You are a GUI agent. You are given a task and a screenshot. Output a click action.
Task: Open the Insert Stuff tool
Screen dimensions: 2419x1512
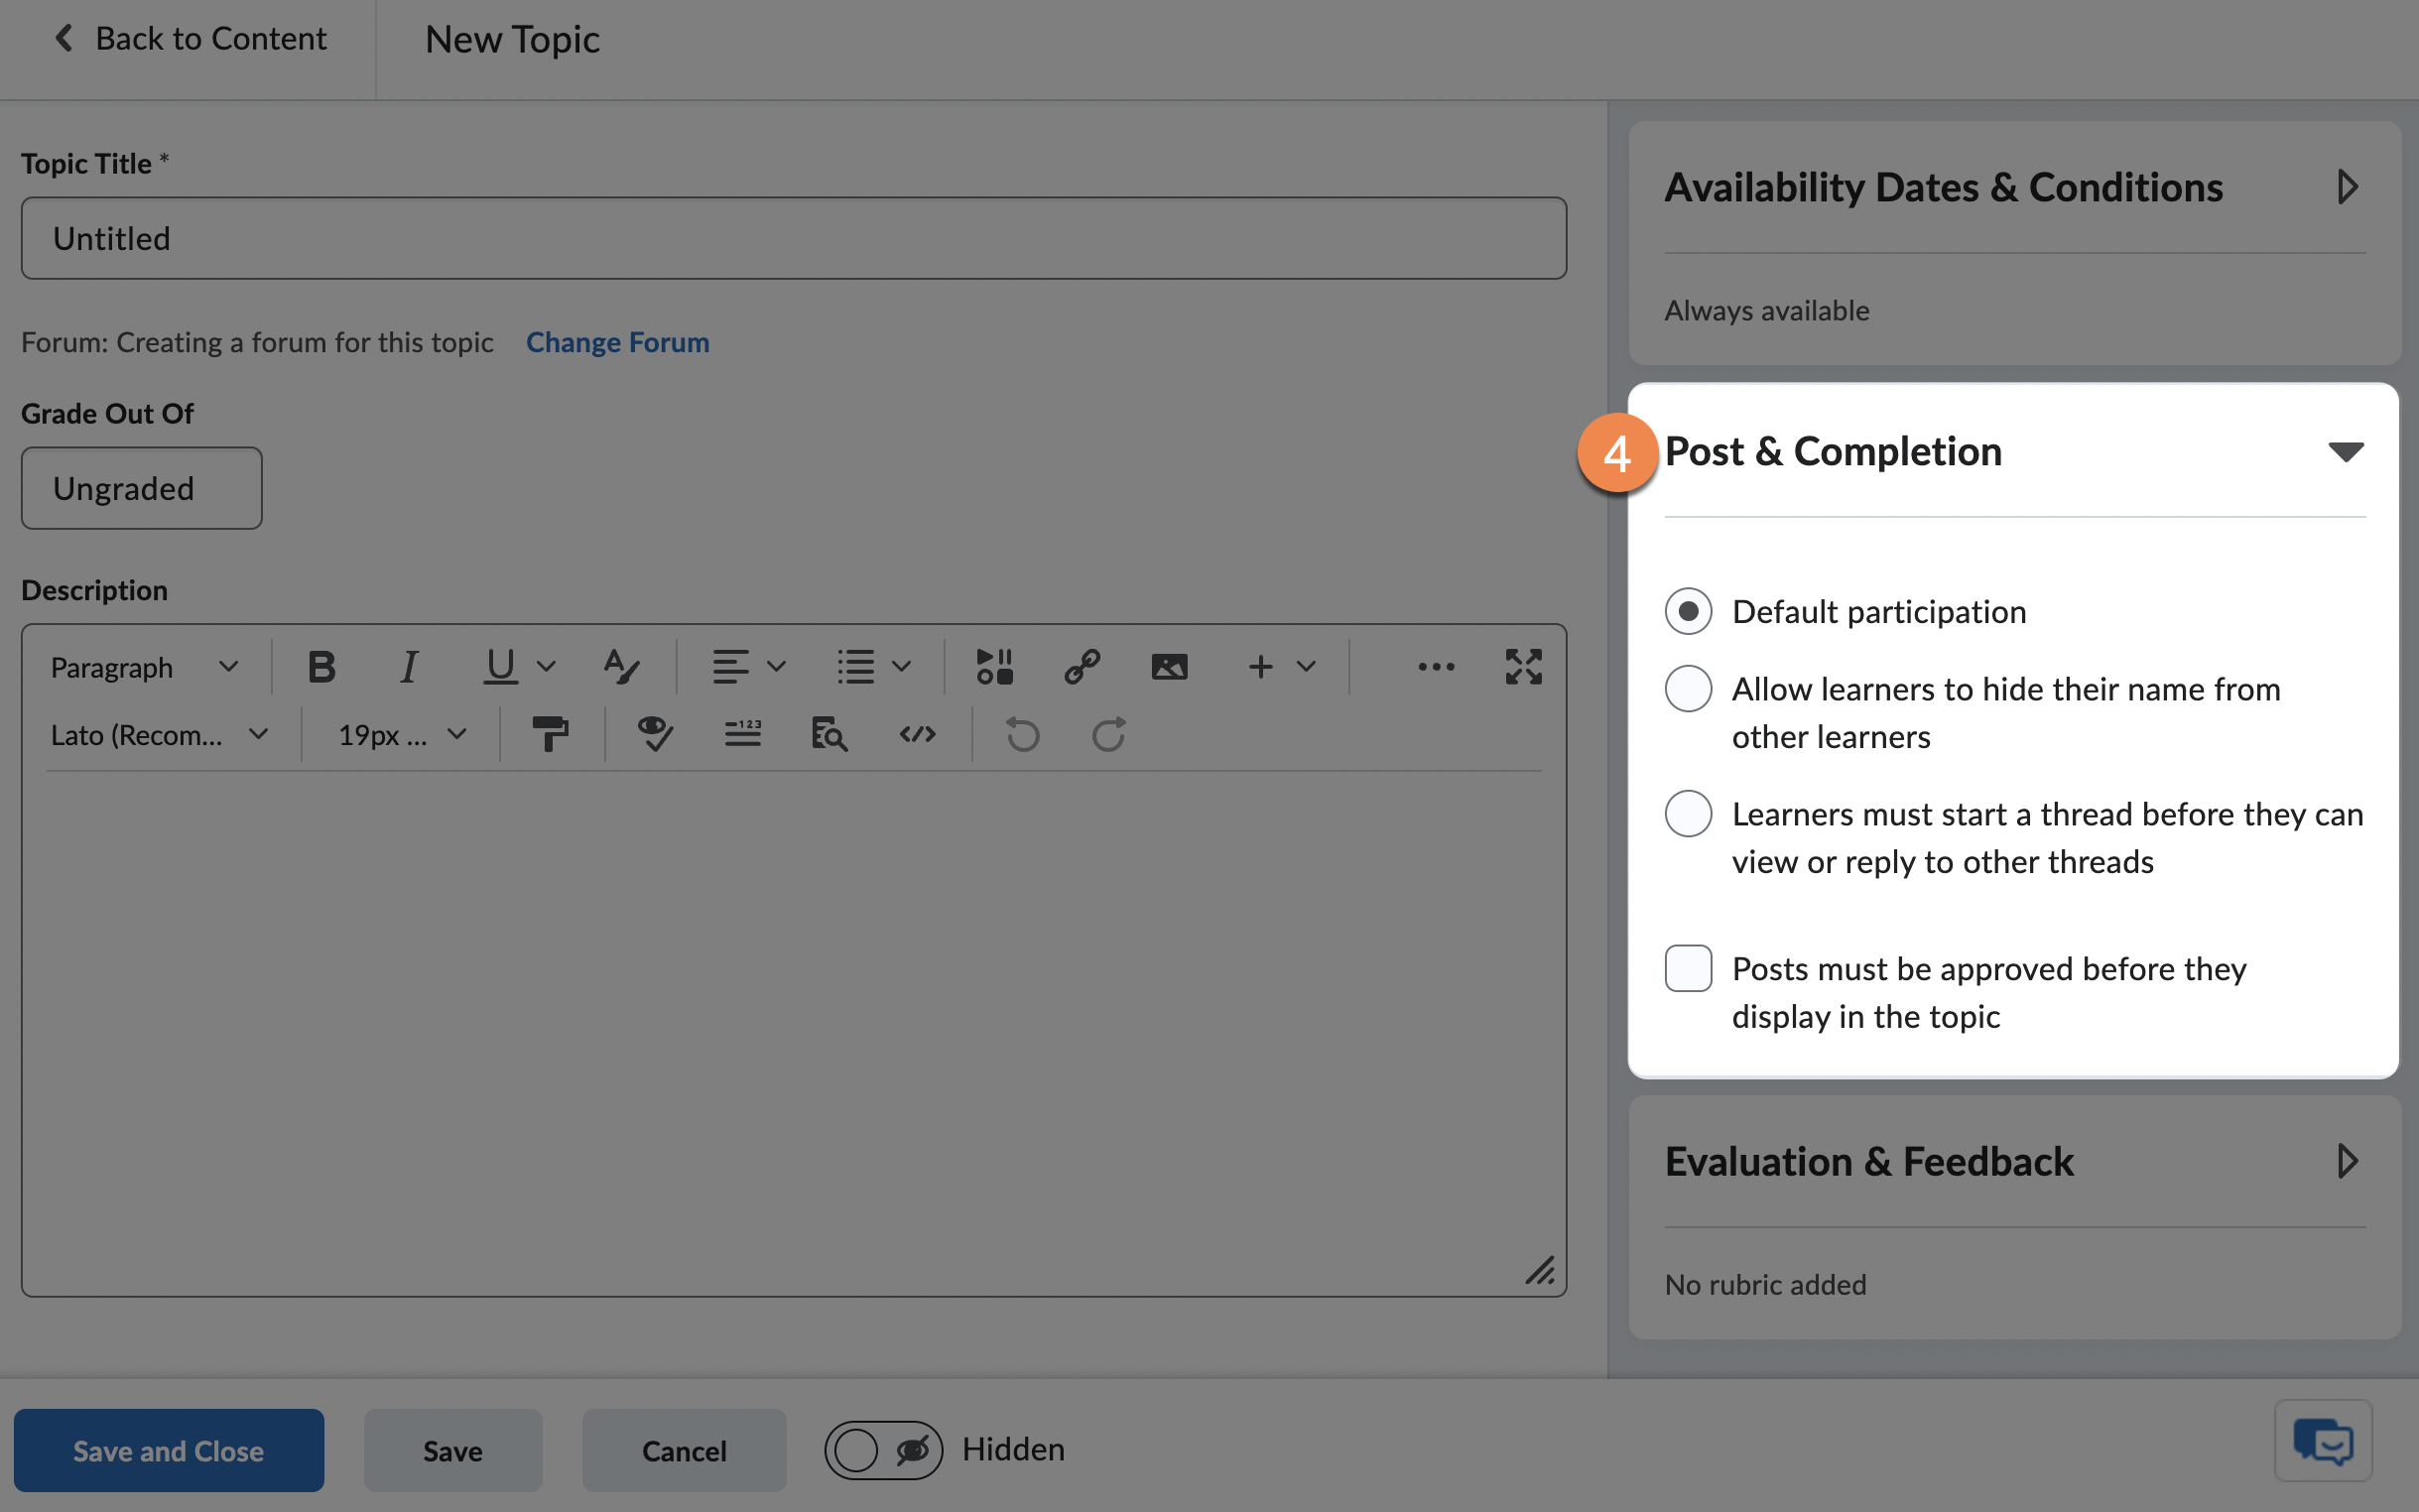[x=992, y=666]
